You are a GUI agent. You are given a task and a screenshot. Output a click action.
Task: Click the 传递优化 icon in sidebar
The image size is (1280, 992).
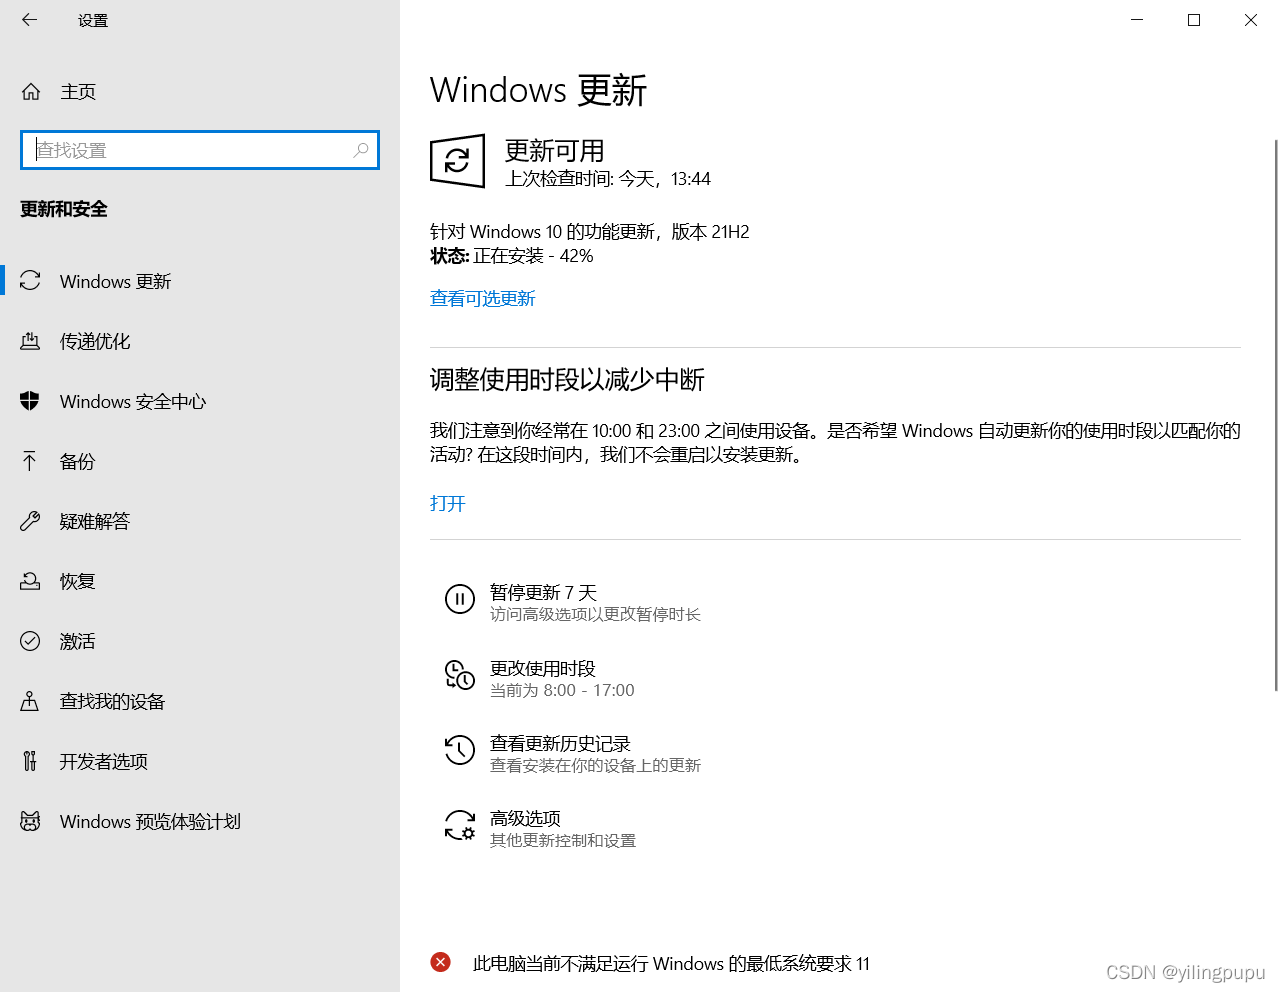pyautogui.click(x=30, y=341)
